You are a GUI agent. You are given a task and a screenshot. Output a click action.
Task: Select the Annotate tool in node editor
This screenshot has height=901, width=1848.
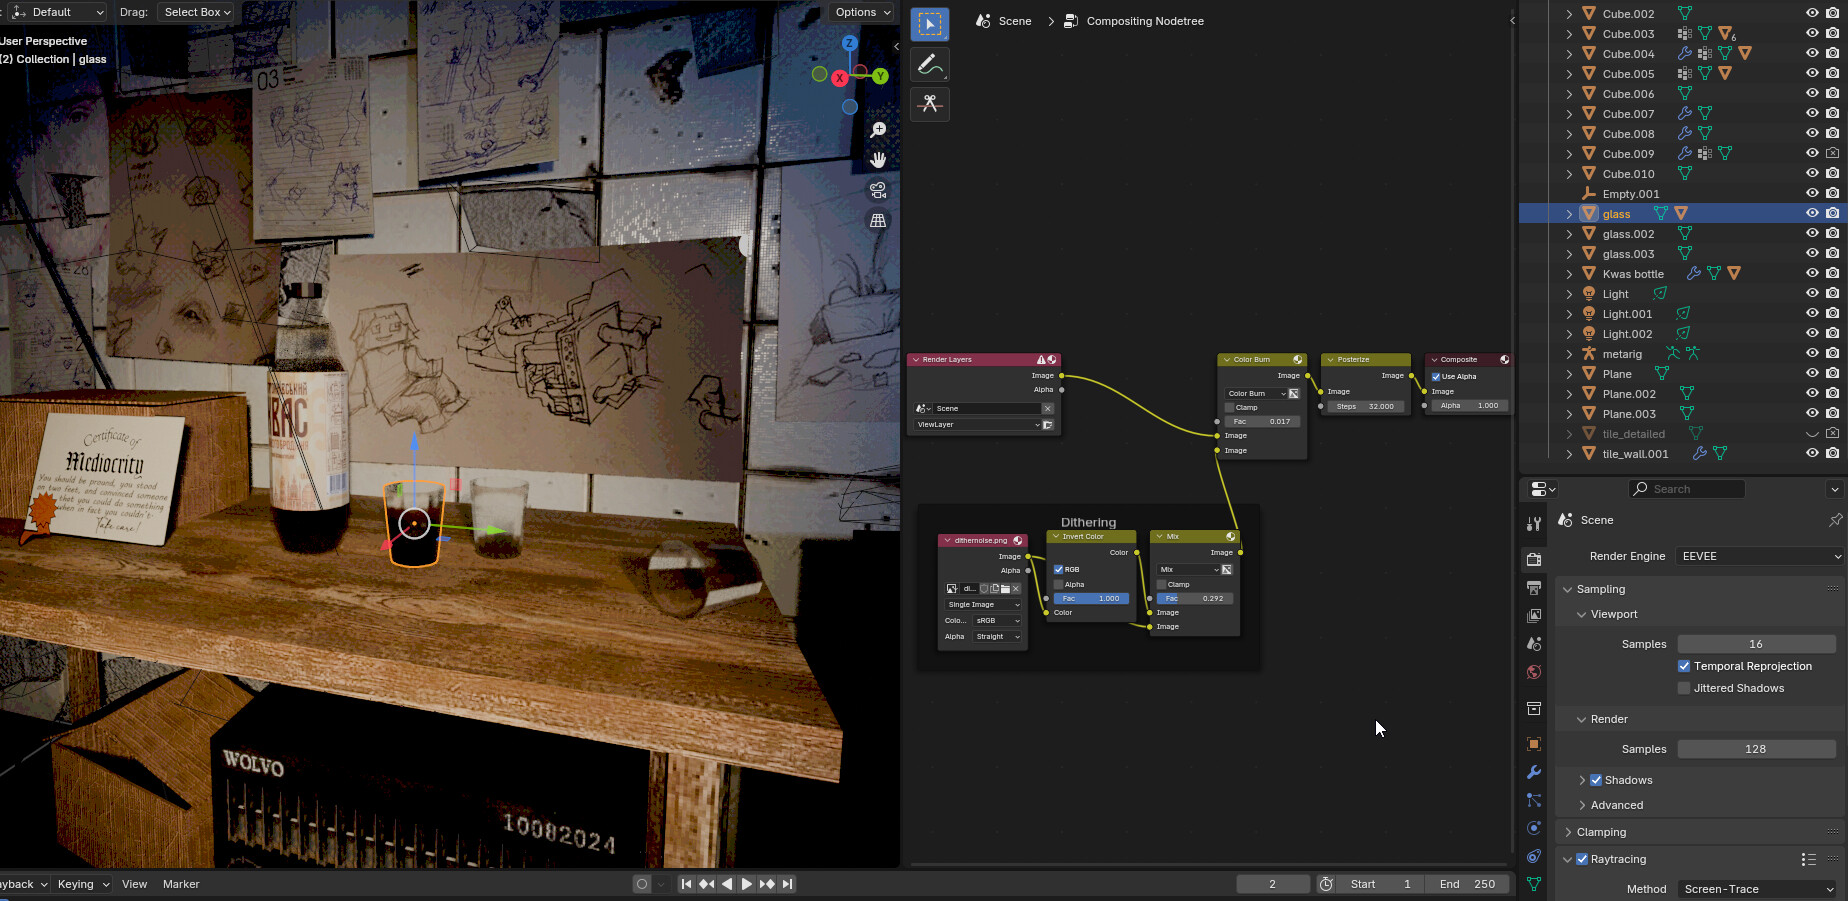coord(930,64)
